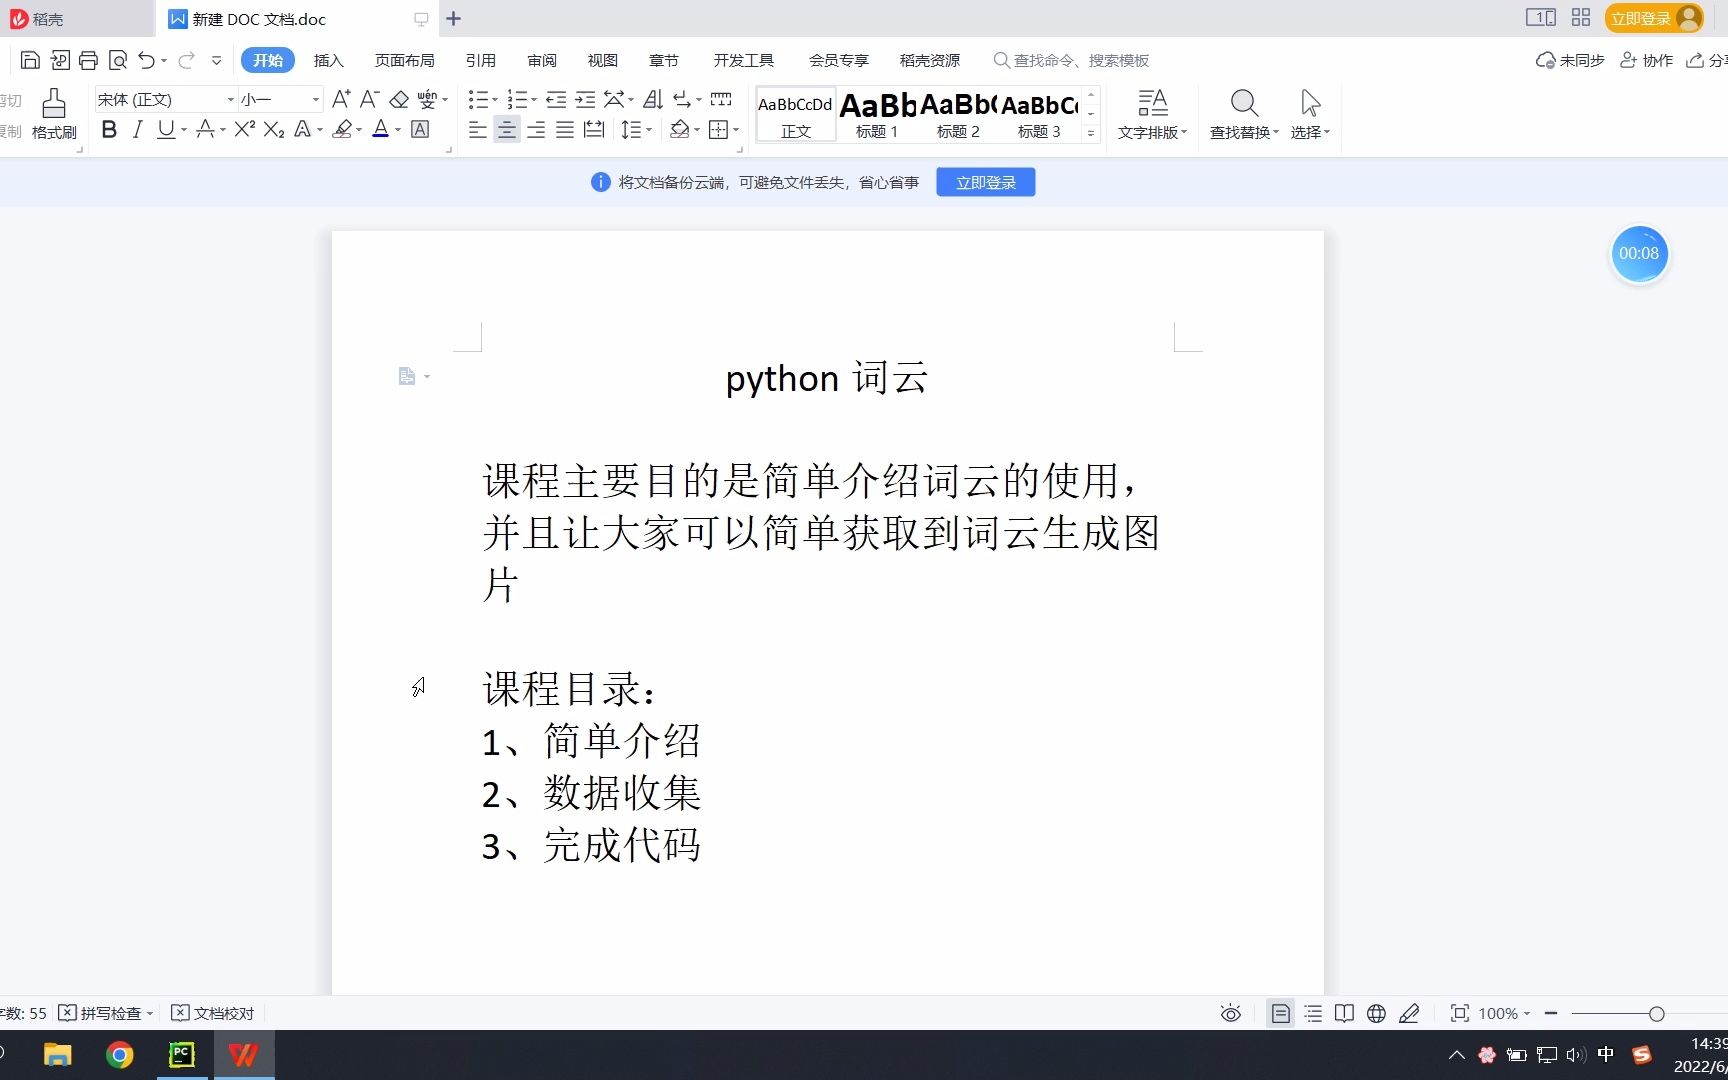This screenshot has width=1728, height=1080.
Task: Click 协作 collaboration button
Action: [1646, 60]
